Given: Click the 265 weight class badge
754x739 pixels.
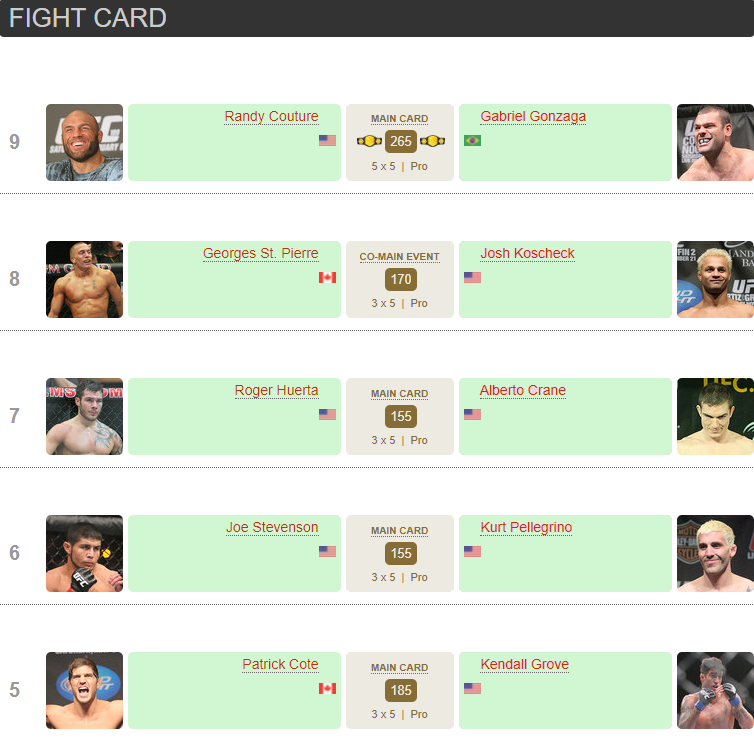Looking at the screenshot, I should [x=401, y=141].
